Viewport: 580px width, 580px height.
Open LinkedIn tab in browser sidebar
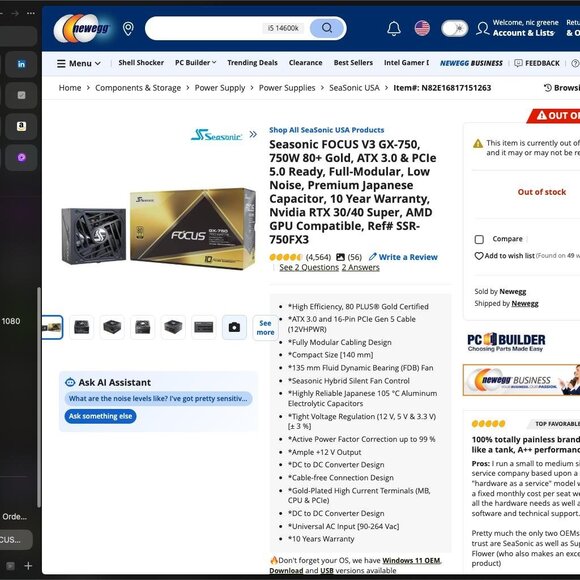pos(21,64)
